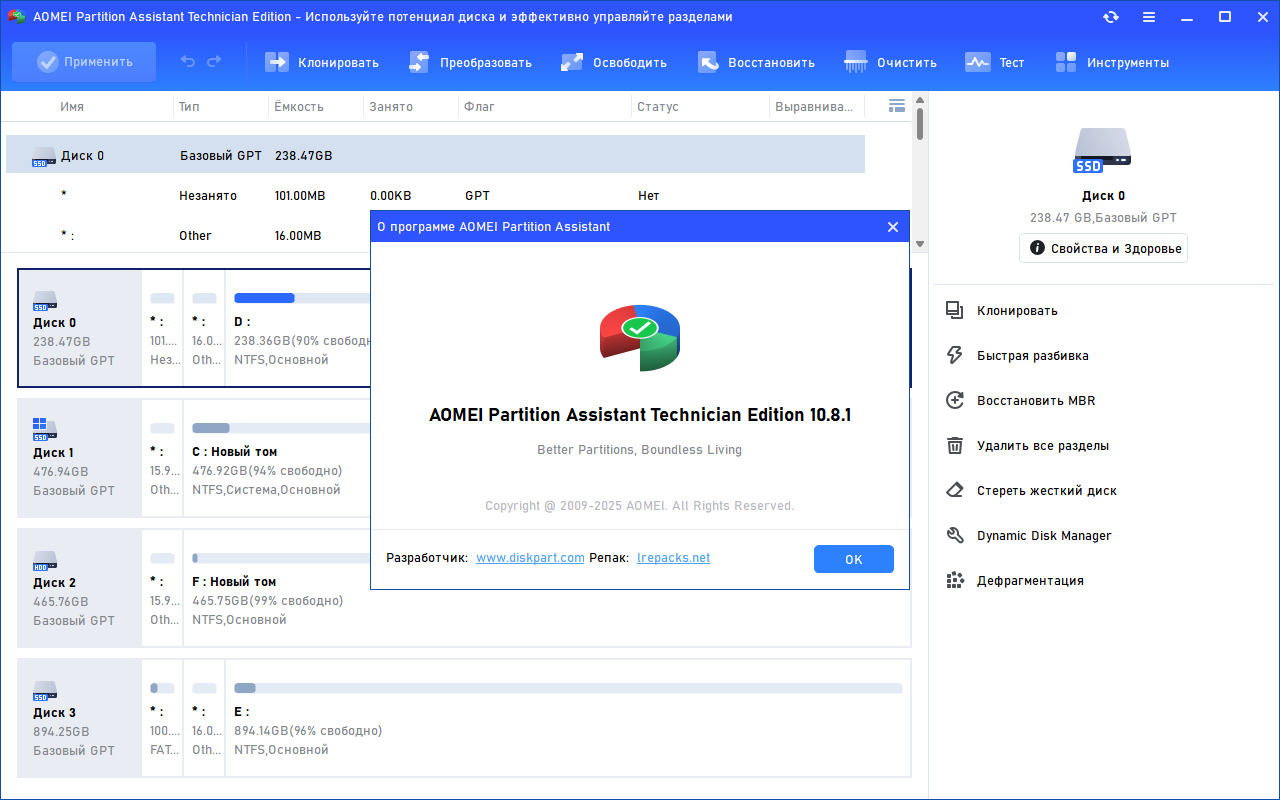Click Свойства и Здоровье button
This screenshot has width=1280, height=800.
coord(1103,248)
